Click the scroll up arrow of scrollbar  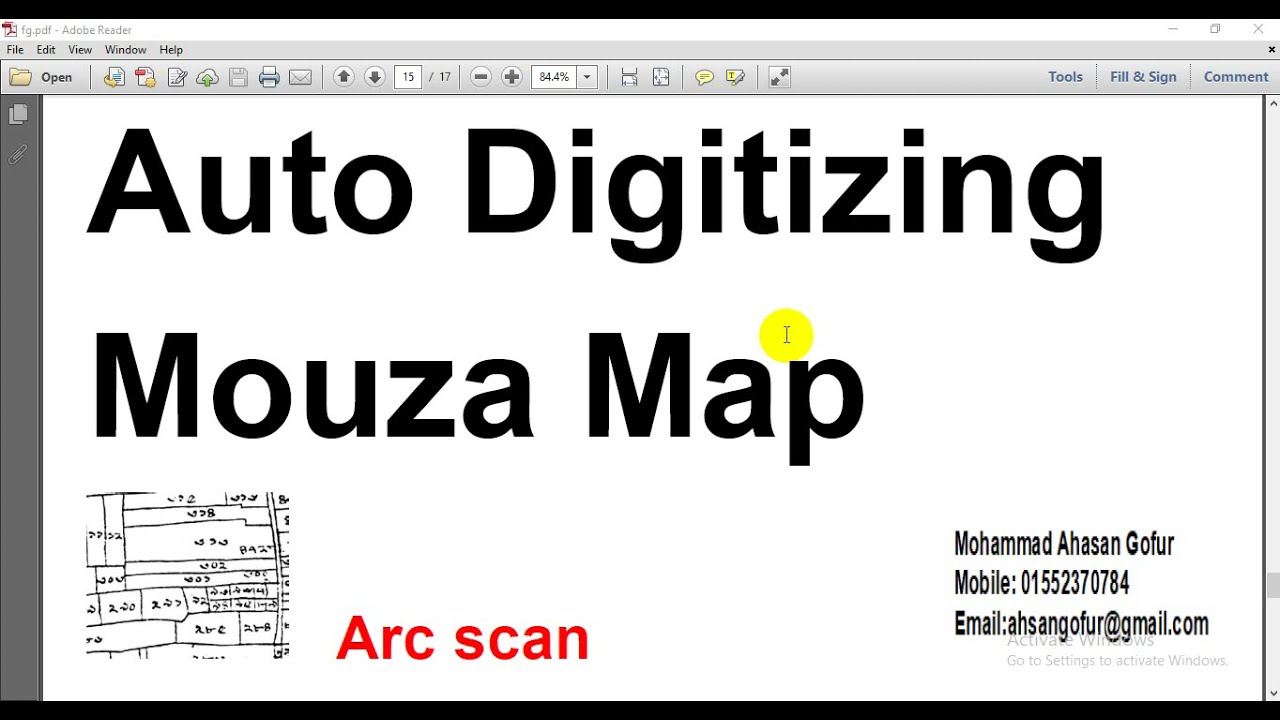tap(1273, 103)
